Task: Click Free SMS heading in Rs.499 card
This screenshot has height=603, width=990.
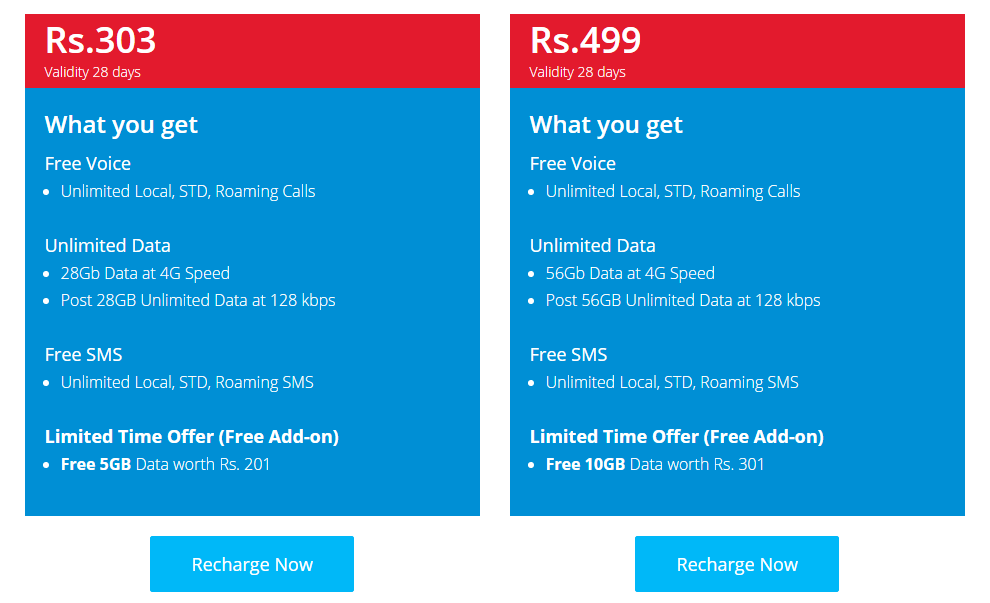Action: (568, 355)
